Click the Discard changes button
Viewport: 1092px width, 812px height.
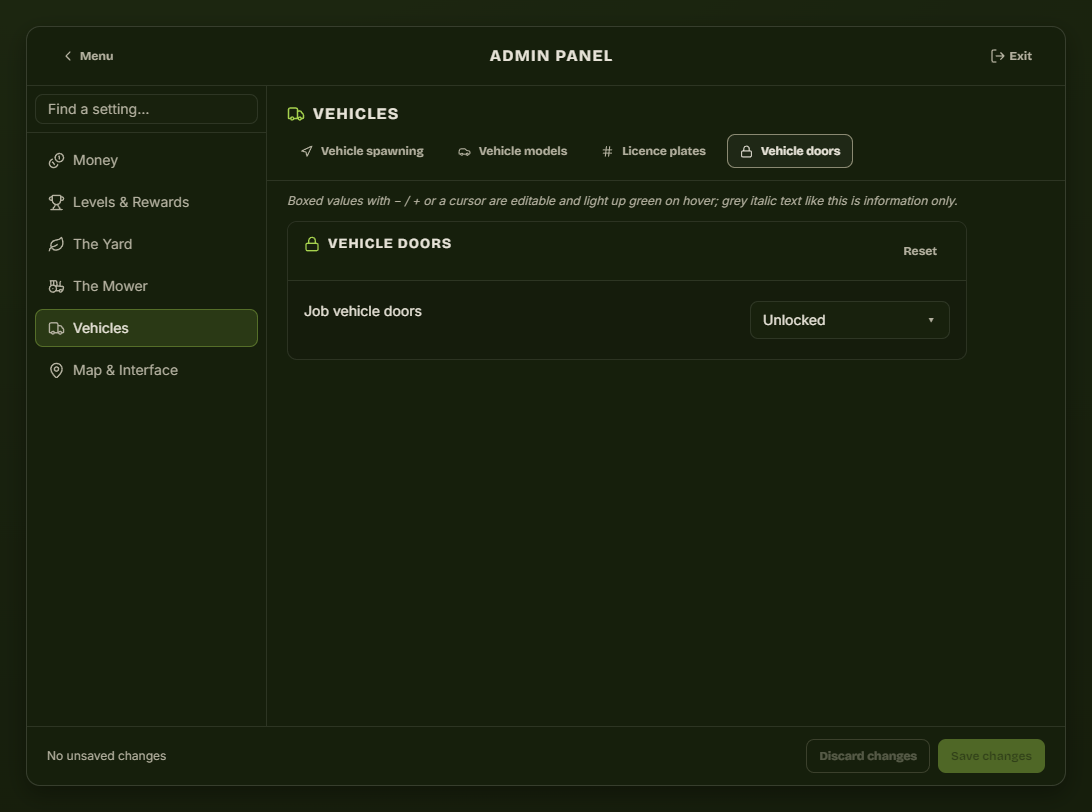[868, 756]
